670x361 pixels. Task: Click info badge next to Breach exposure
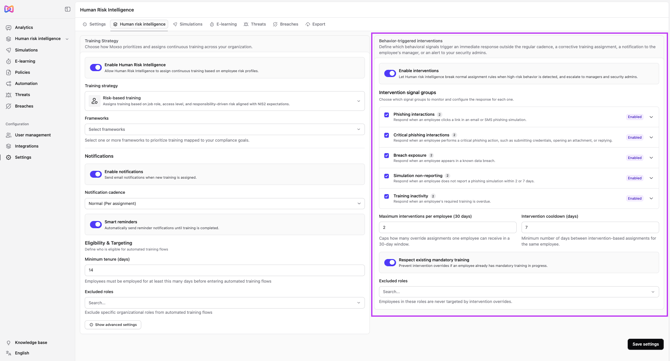pyautogui.click(x=431, y=156)
